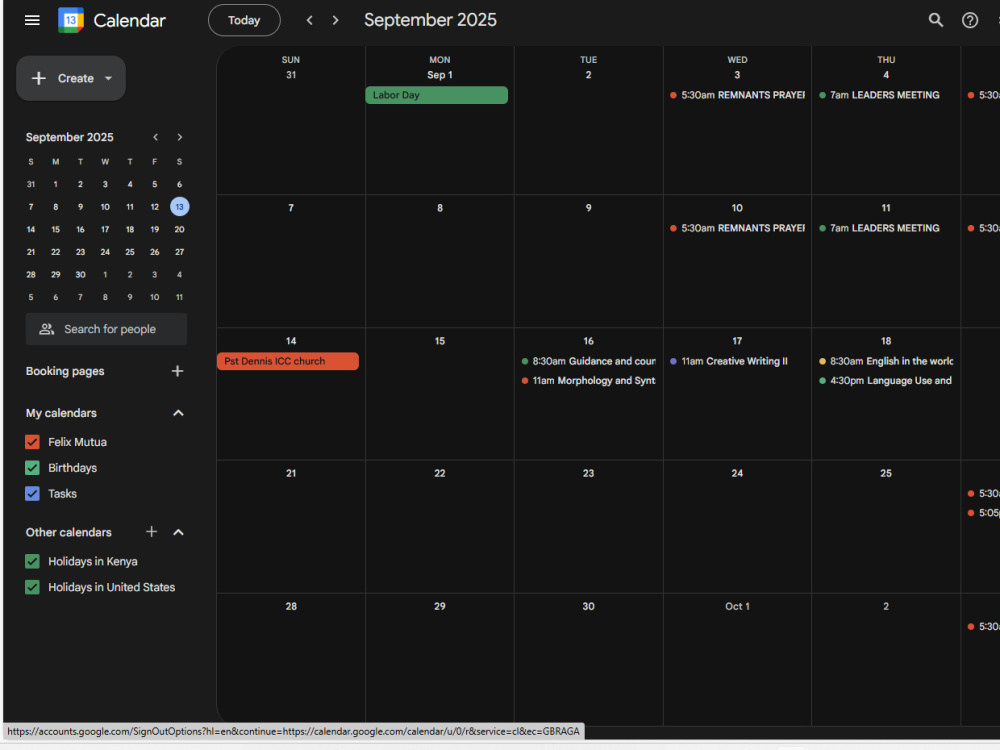1000x750 pixels.
Task: Open day 24 in month grid
Action: click(x=737, y=473)
